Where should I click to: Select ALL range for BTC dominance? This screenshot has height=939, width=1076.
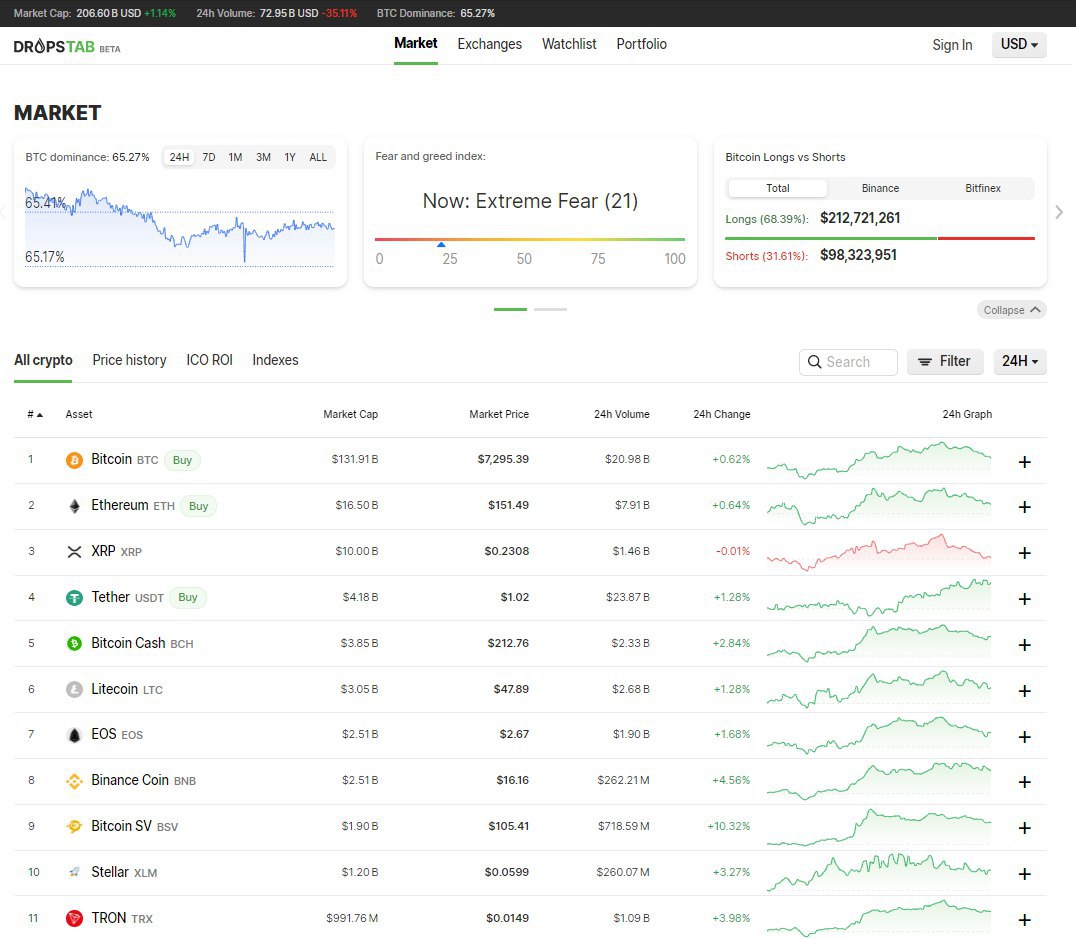[x=318, y=157]
